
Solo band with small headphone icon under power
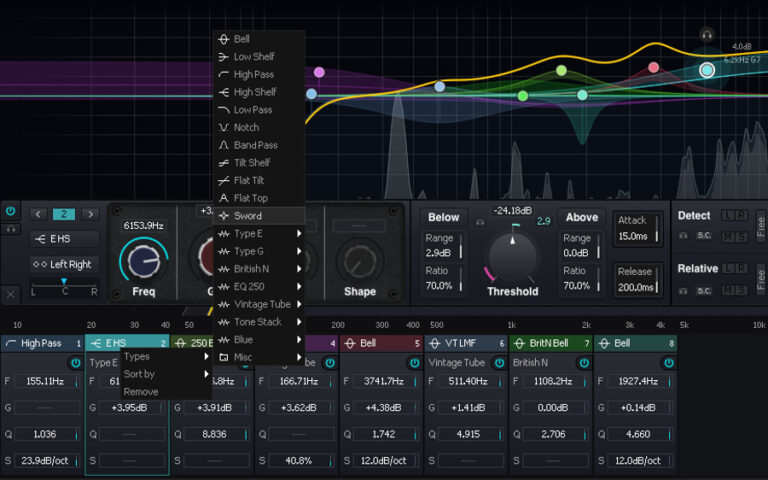(10, 229)
